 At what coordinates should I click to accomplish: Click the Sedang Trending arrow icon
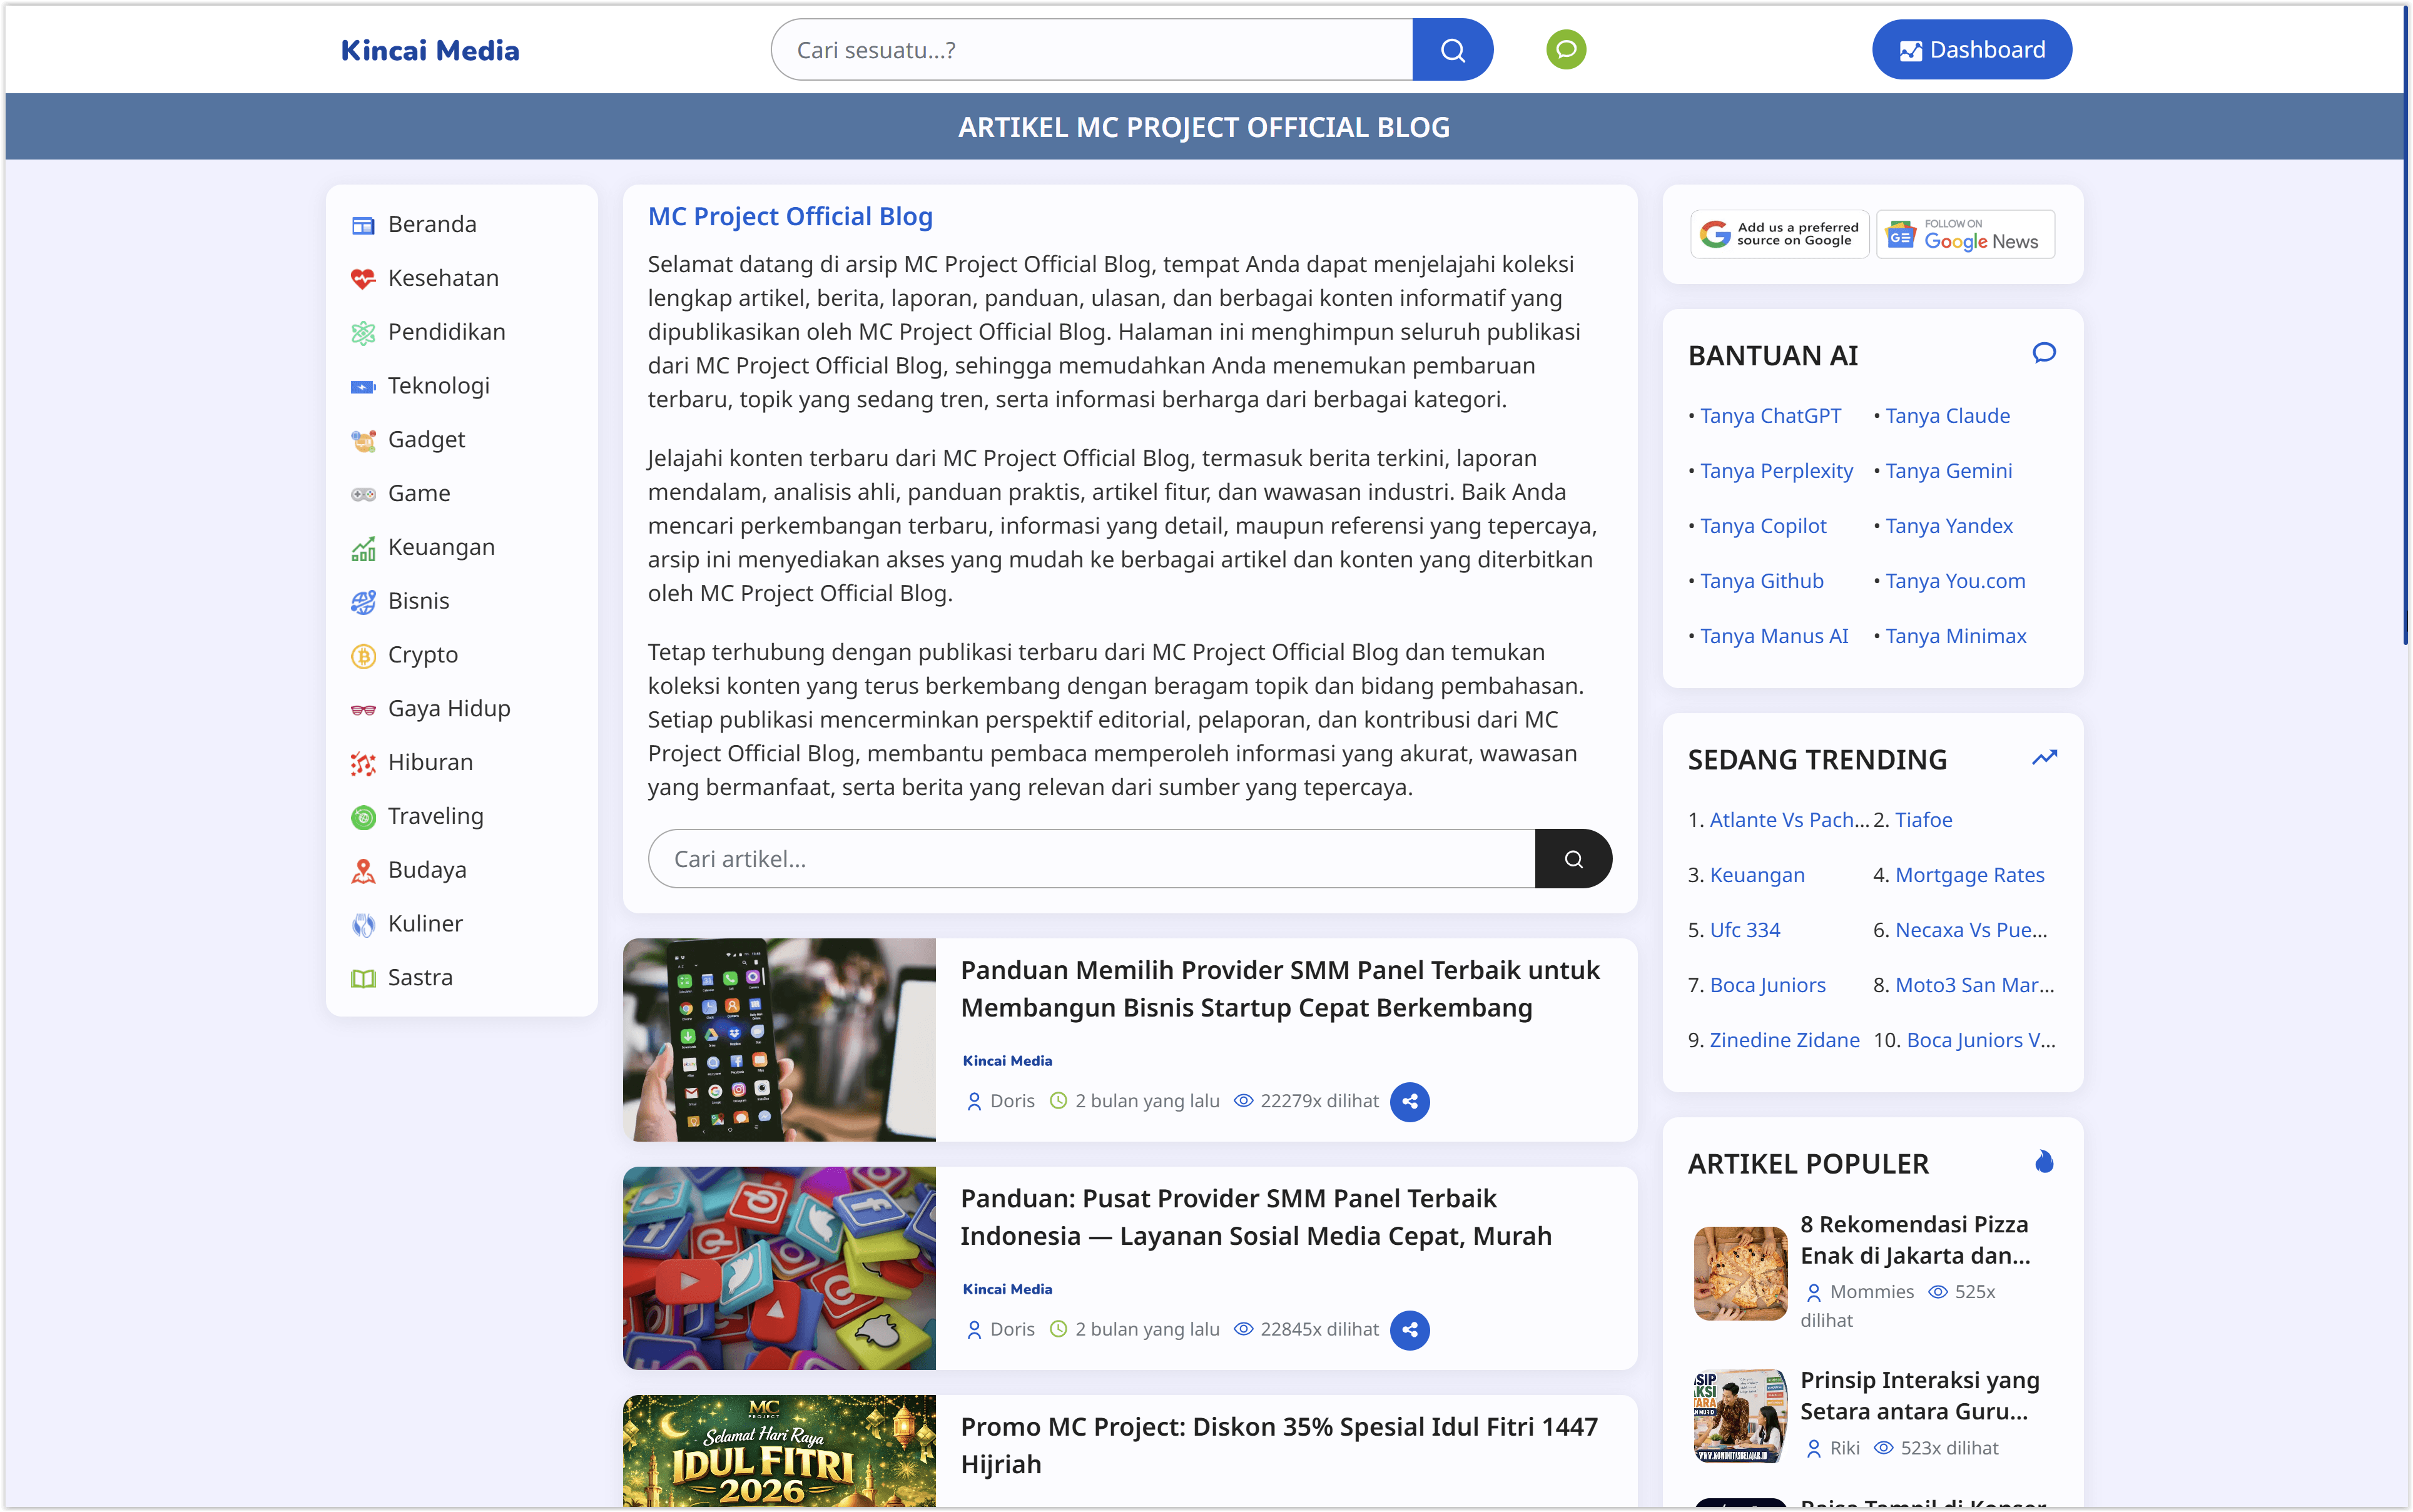pyautogui.click(x=2044, y=758)
